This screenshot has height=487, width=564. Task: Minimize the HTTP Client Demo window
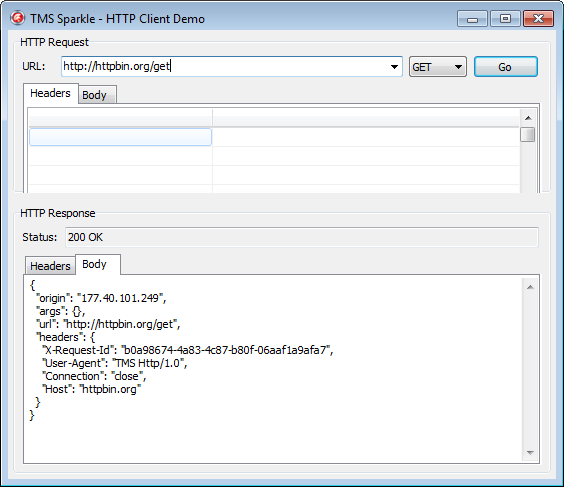point(472,19)
